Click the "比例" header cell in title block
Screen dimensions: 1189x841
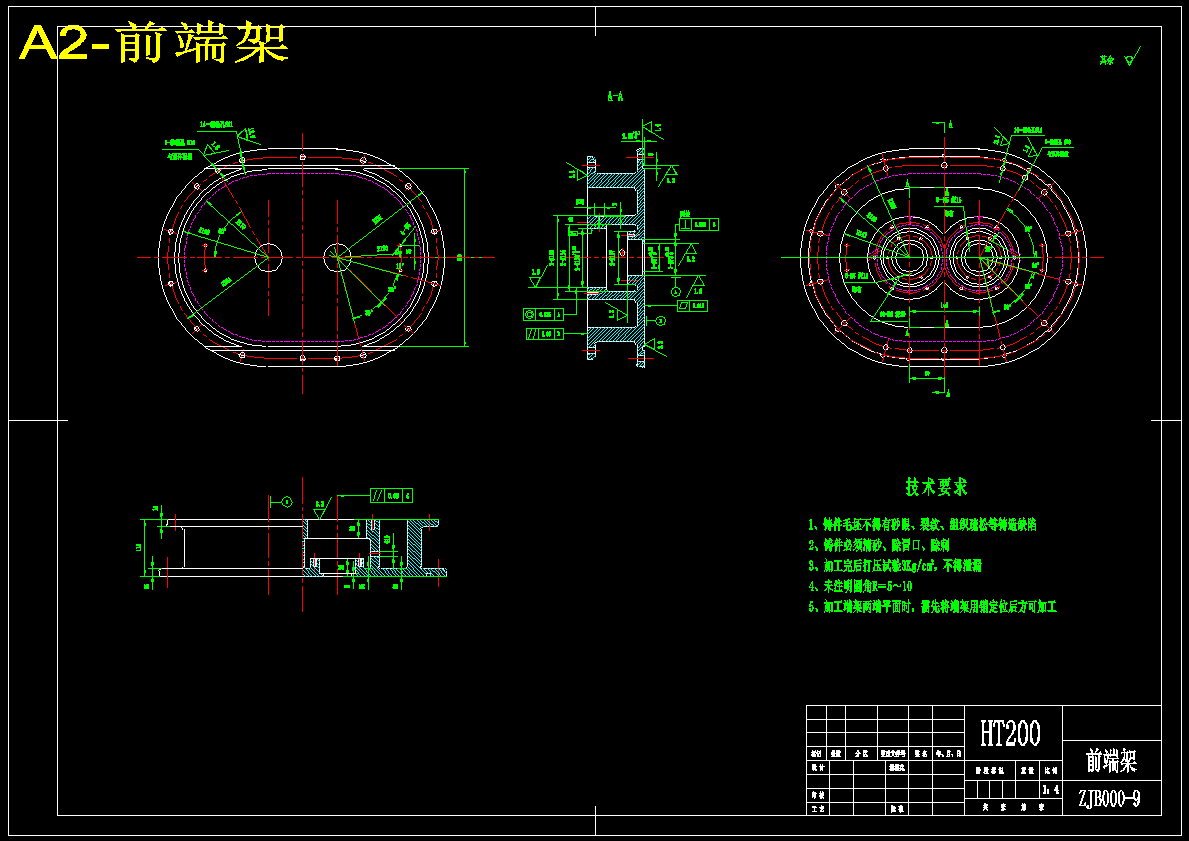(1050, 770)
